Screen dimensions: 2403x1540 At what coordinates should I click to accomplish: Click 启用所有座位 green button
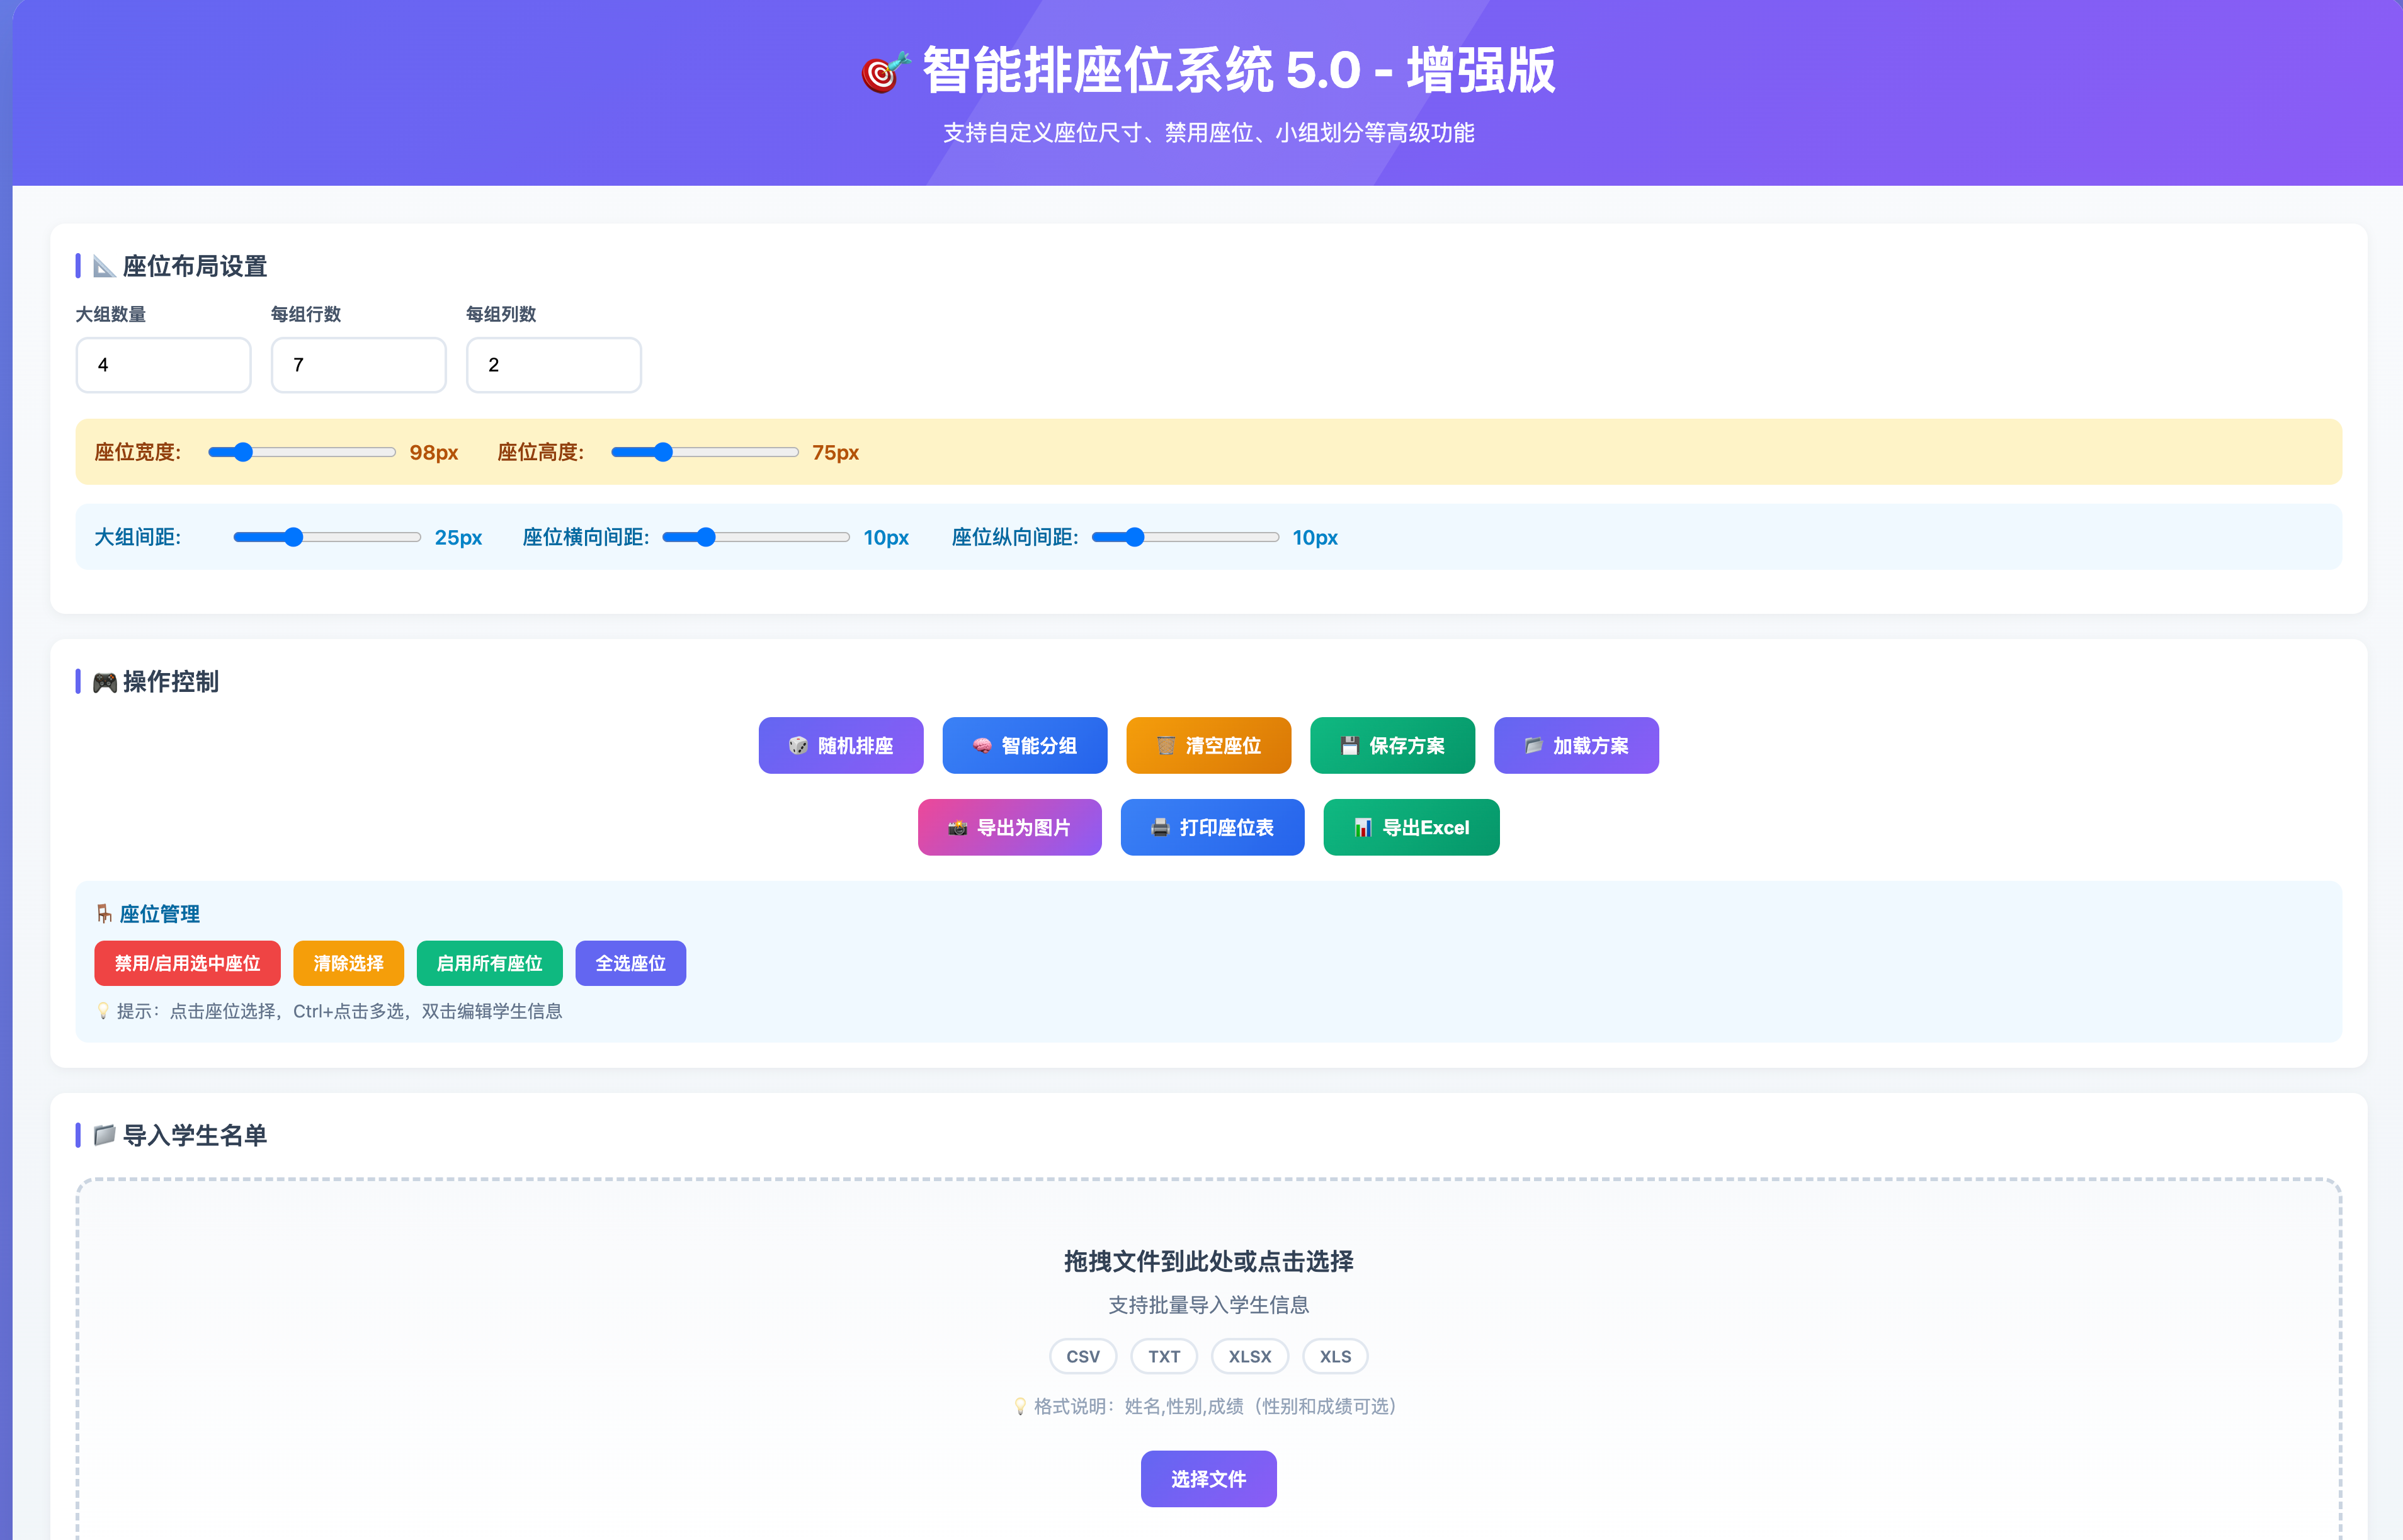click(x=489, y=963)
